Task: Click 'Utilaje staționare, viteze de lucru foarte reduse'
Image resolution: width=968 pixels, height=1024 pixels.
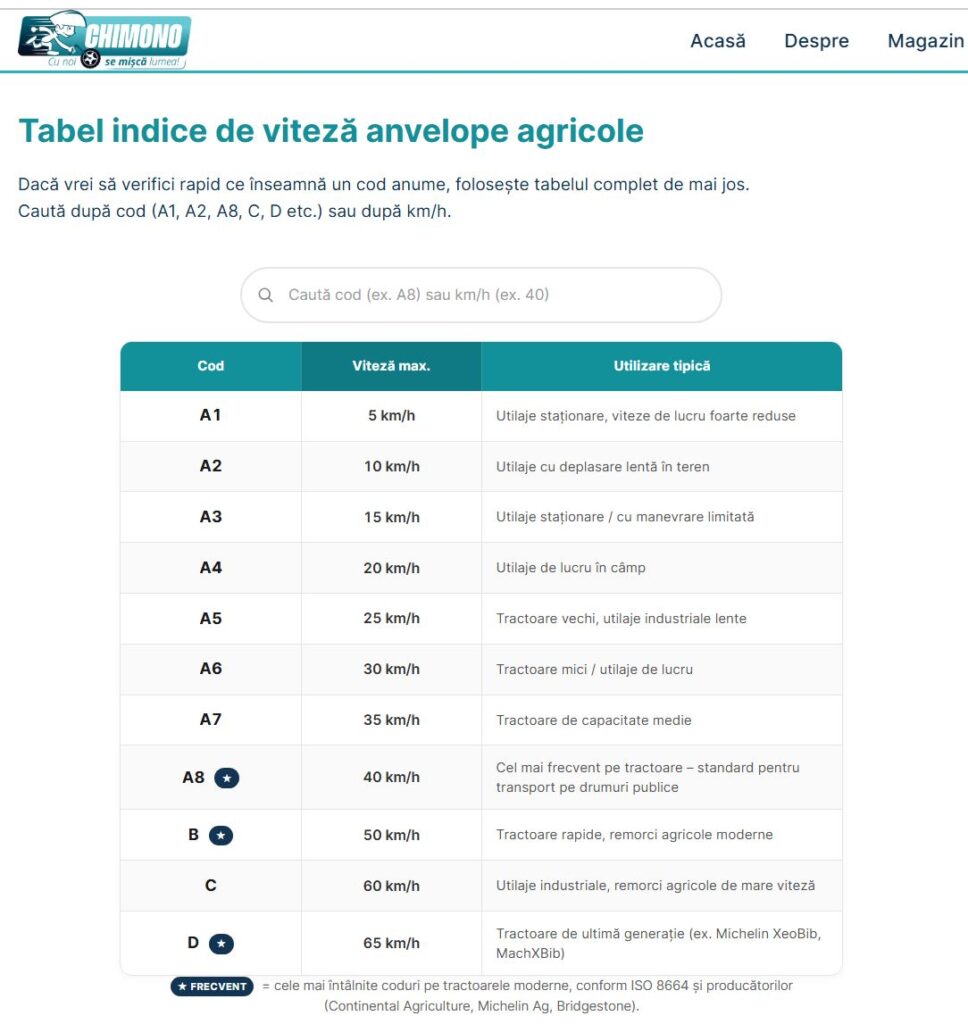Action: tap(645, 416)
